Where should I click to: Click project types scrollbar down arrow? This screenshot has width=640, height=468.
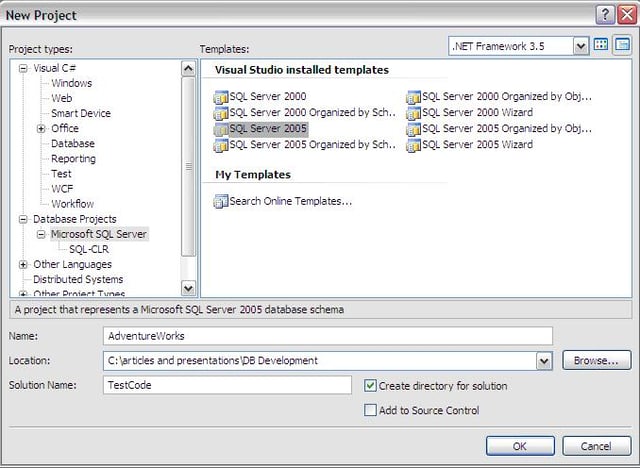pos(188,288)
